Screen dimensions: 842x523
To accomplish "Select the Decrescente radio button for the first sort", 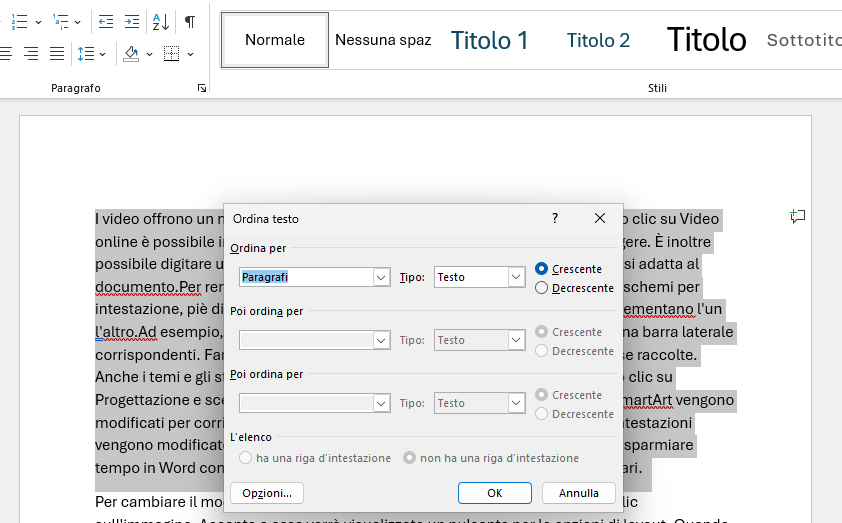I will click(542, 288).
